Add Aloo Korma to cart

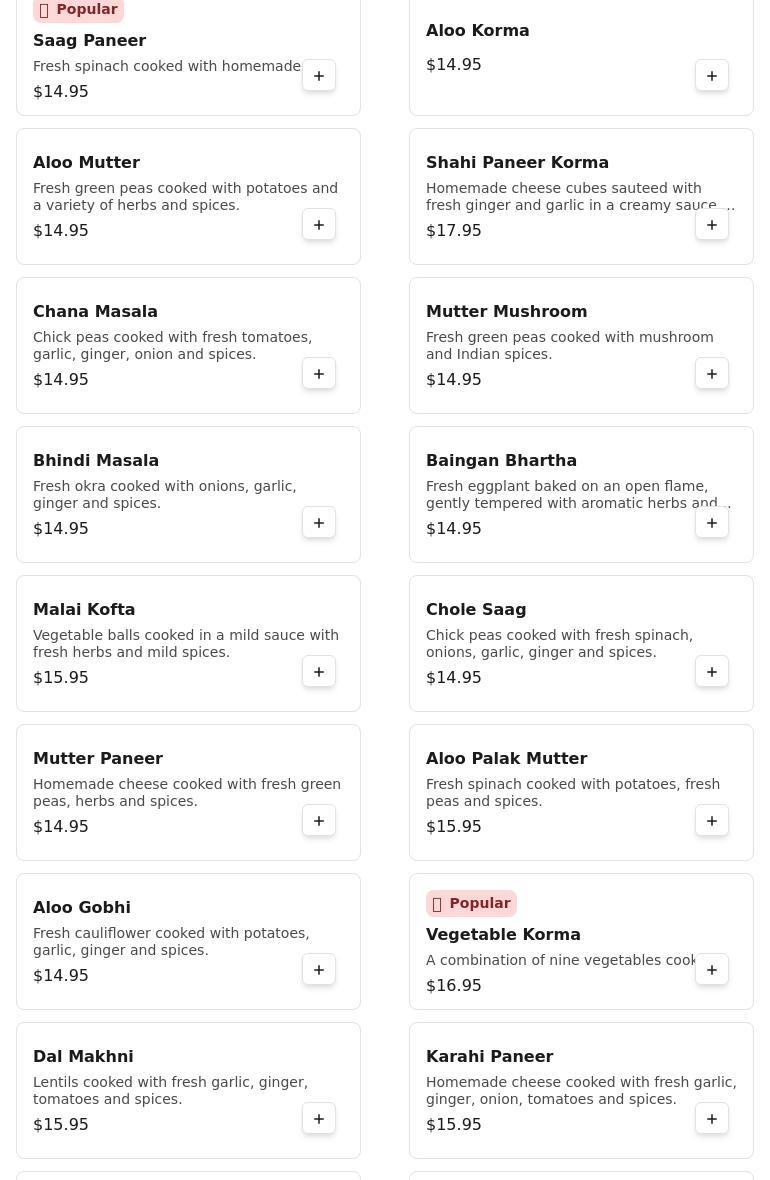(x=712, y=76)
